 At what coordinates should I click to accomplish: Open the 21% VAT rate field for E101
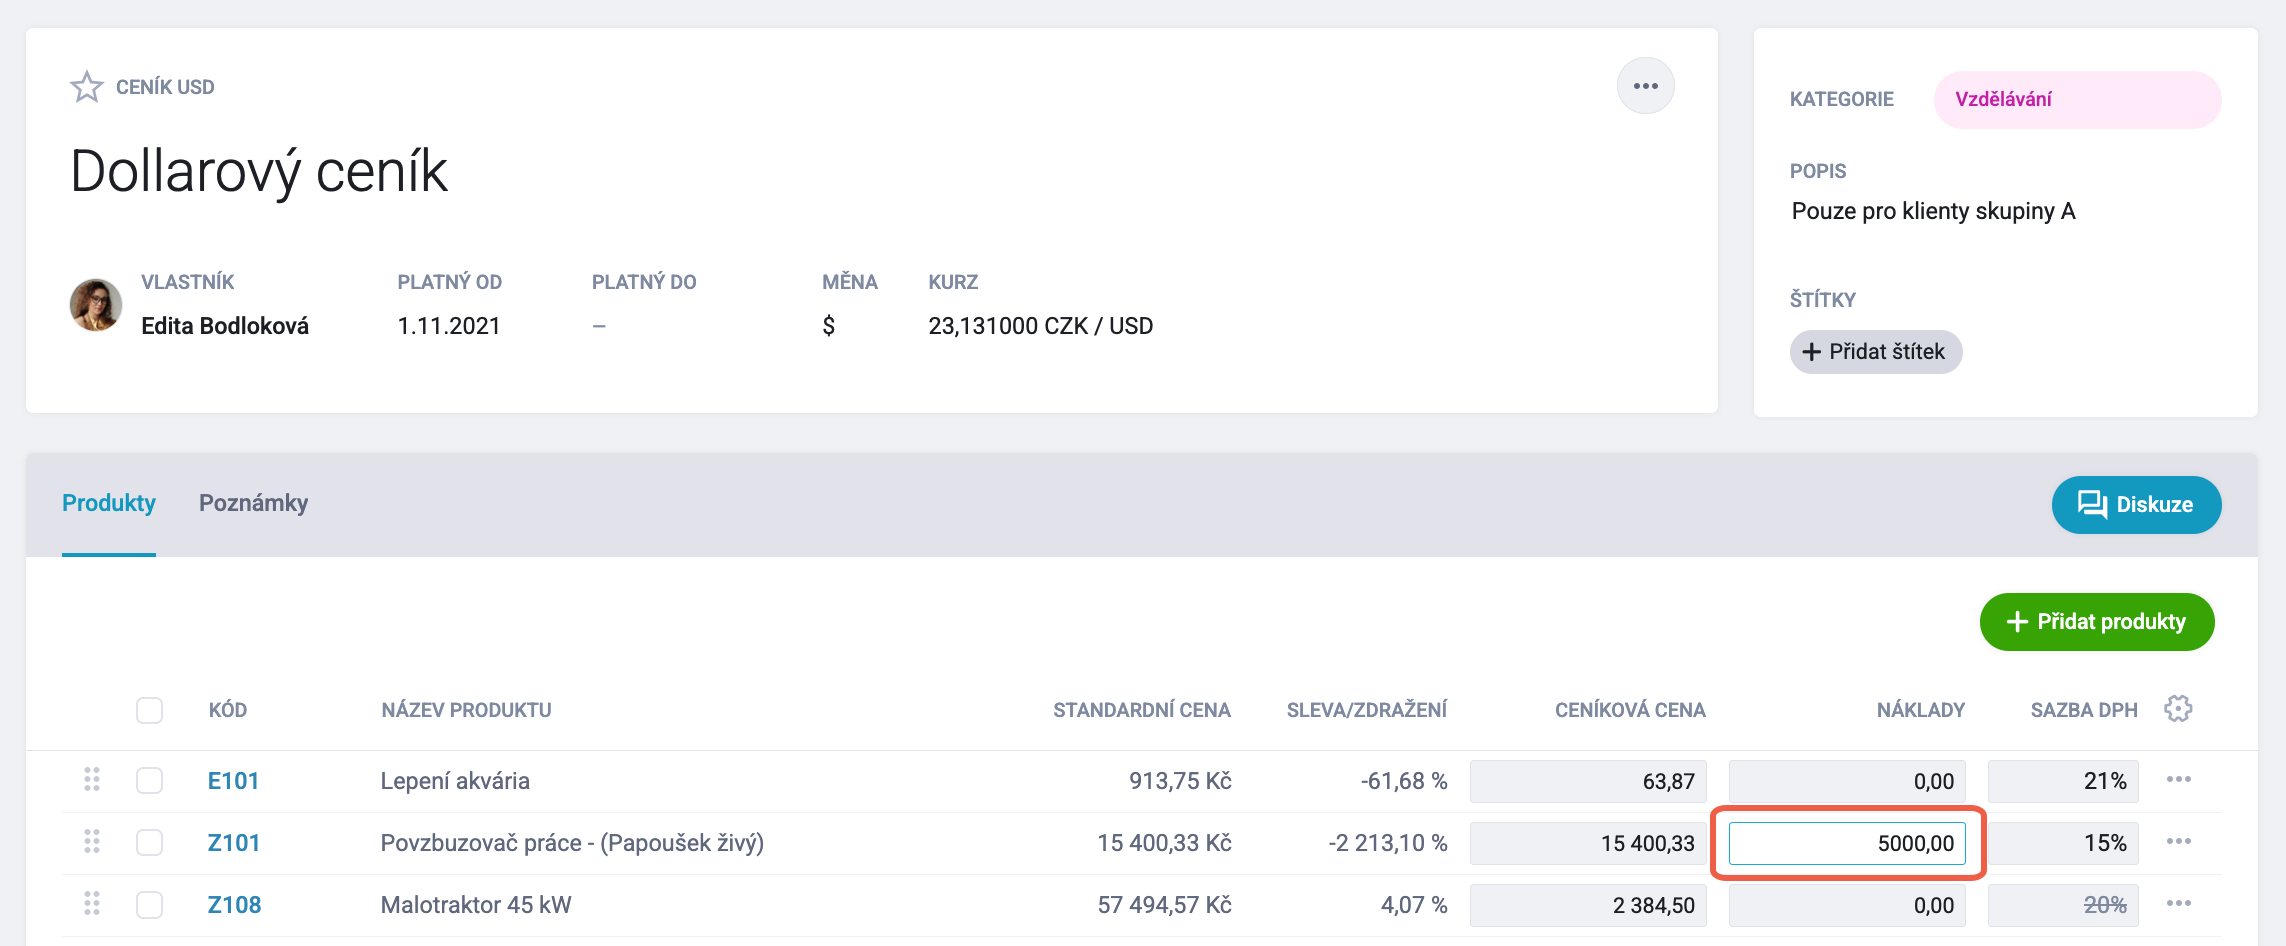coord(2063,781)
